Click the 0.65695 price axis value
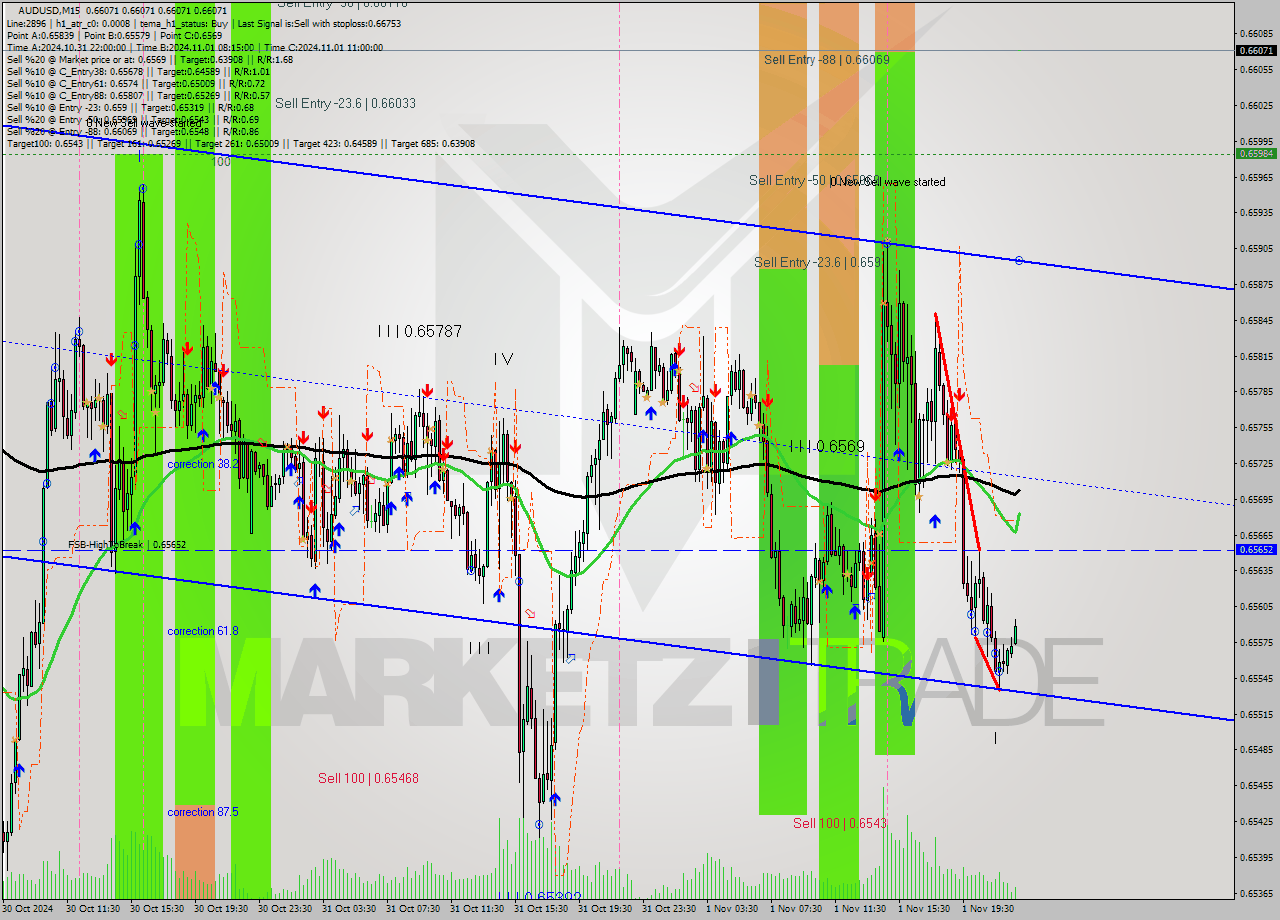Screen dimensions: 1280x920 1256,499
